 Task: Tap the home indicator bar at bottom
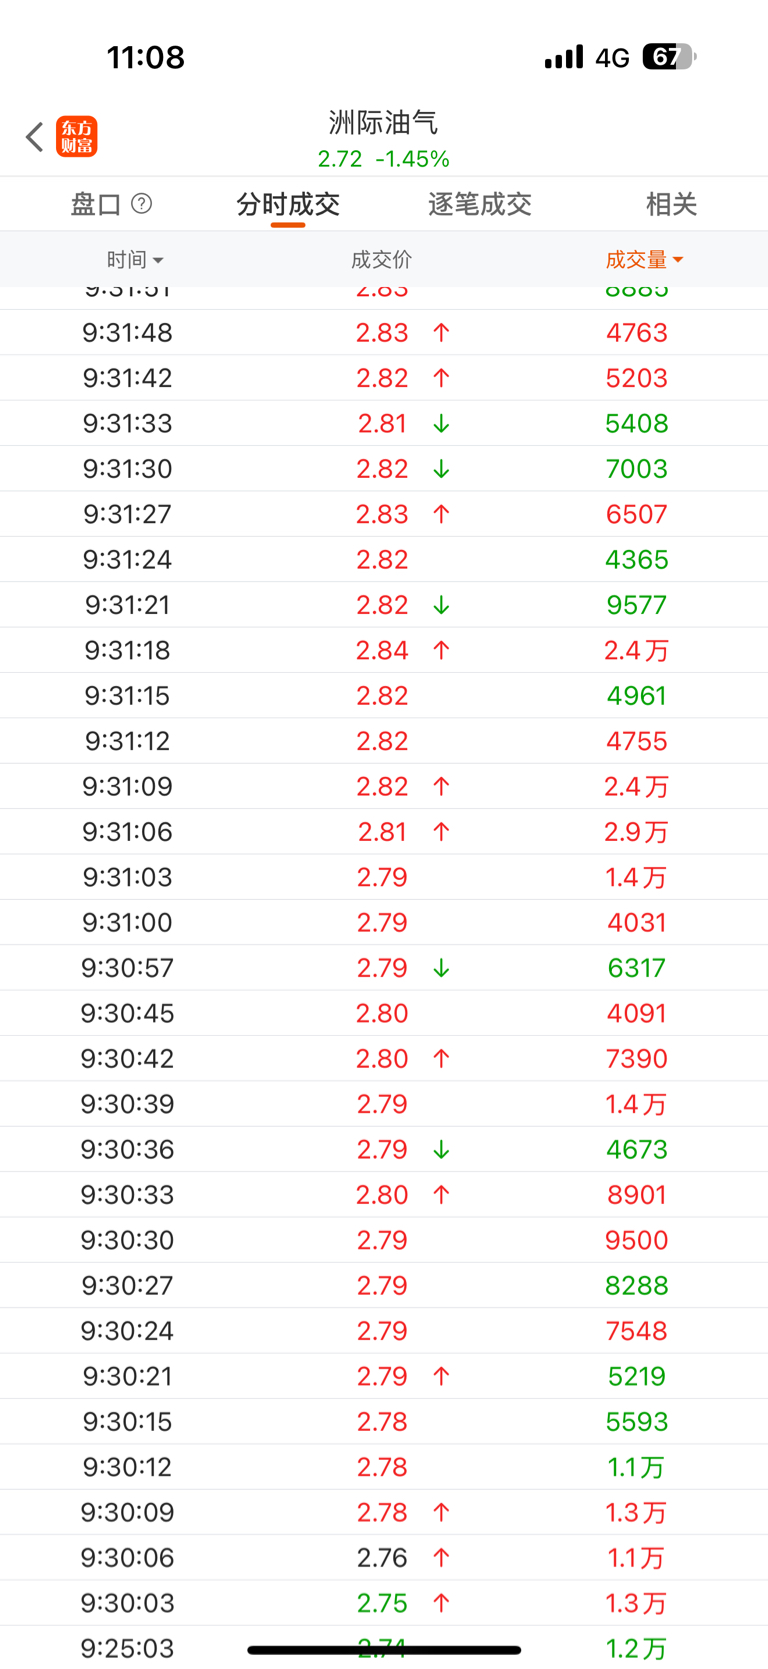coord(384,1650)
